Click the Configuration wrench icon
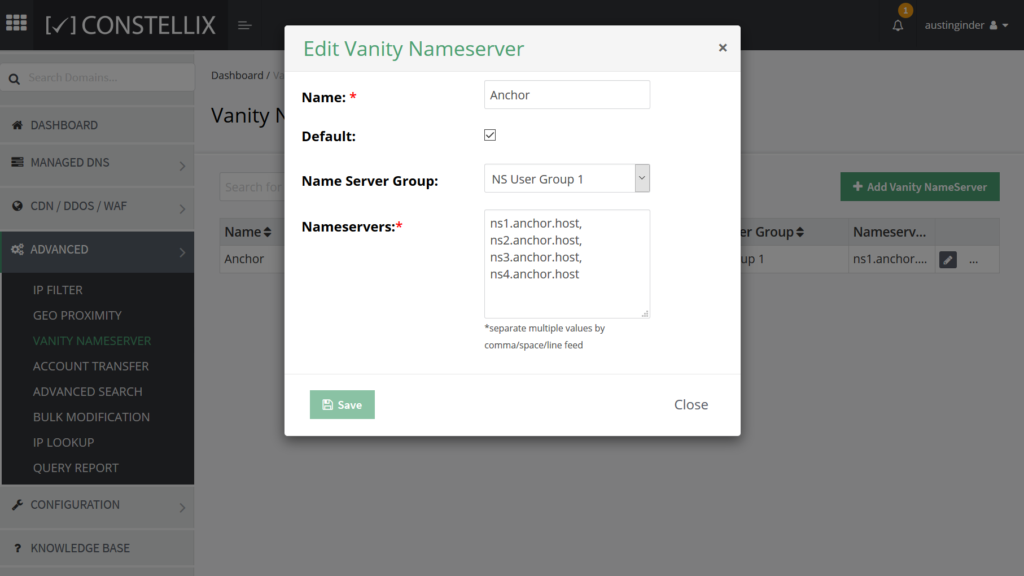This screenshot has width=1024, height=576. (x=17, y=505)
